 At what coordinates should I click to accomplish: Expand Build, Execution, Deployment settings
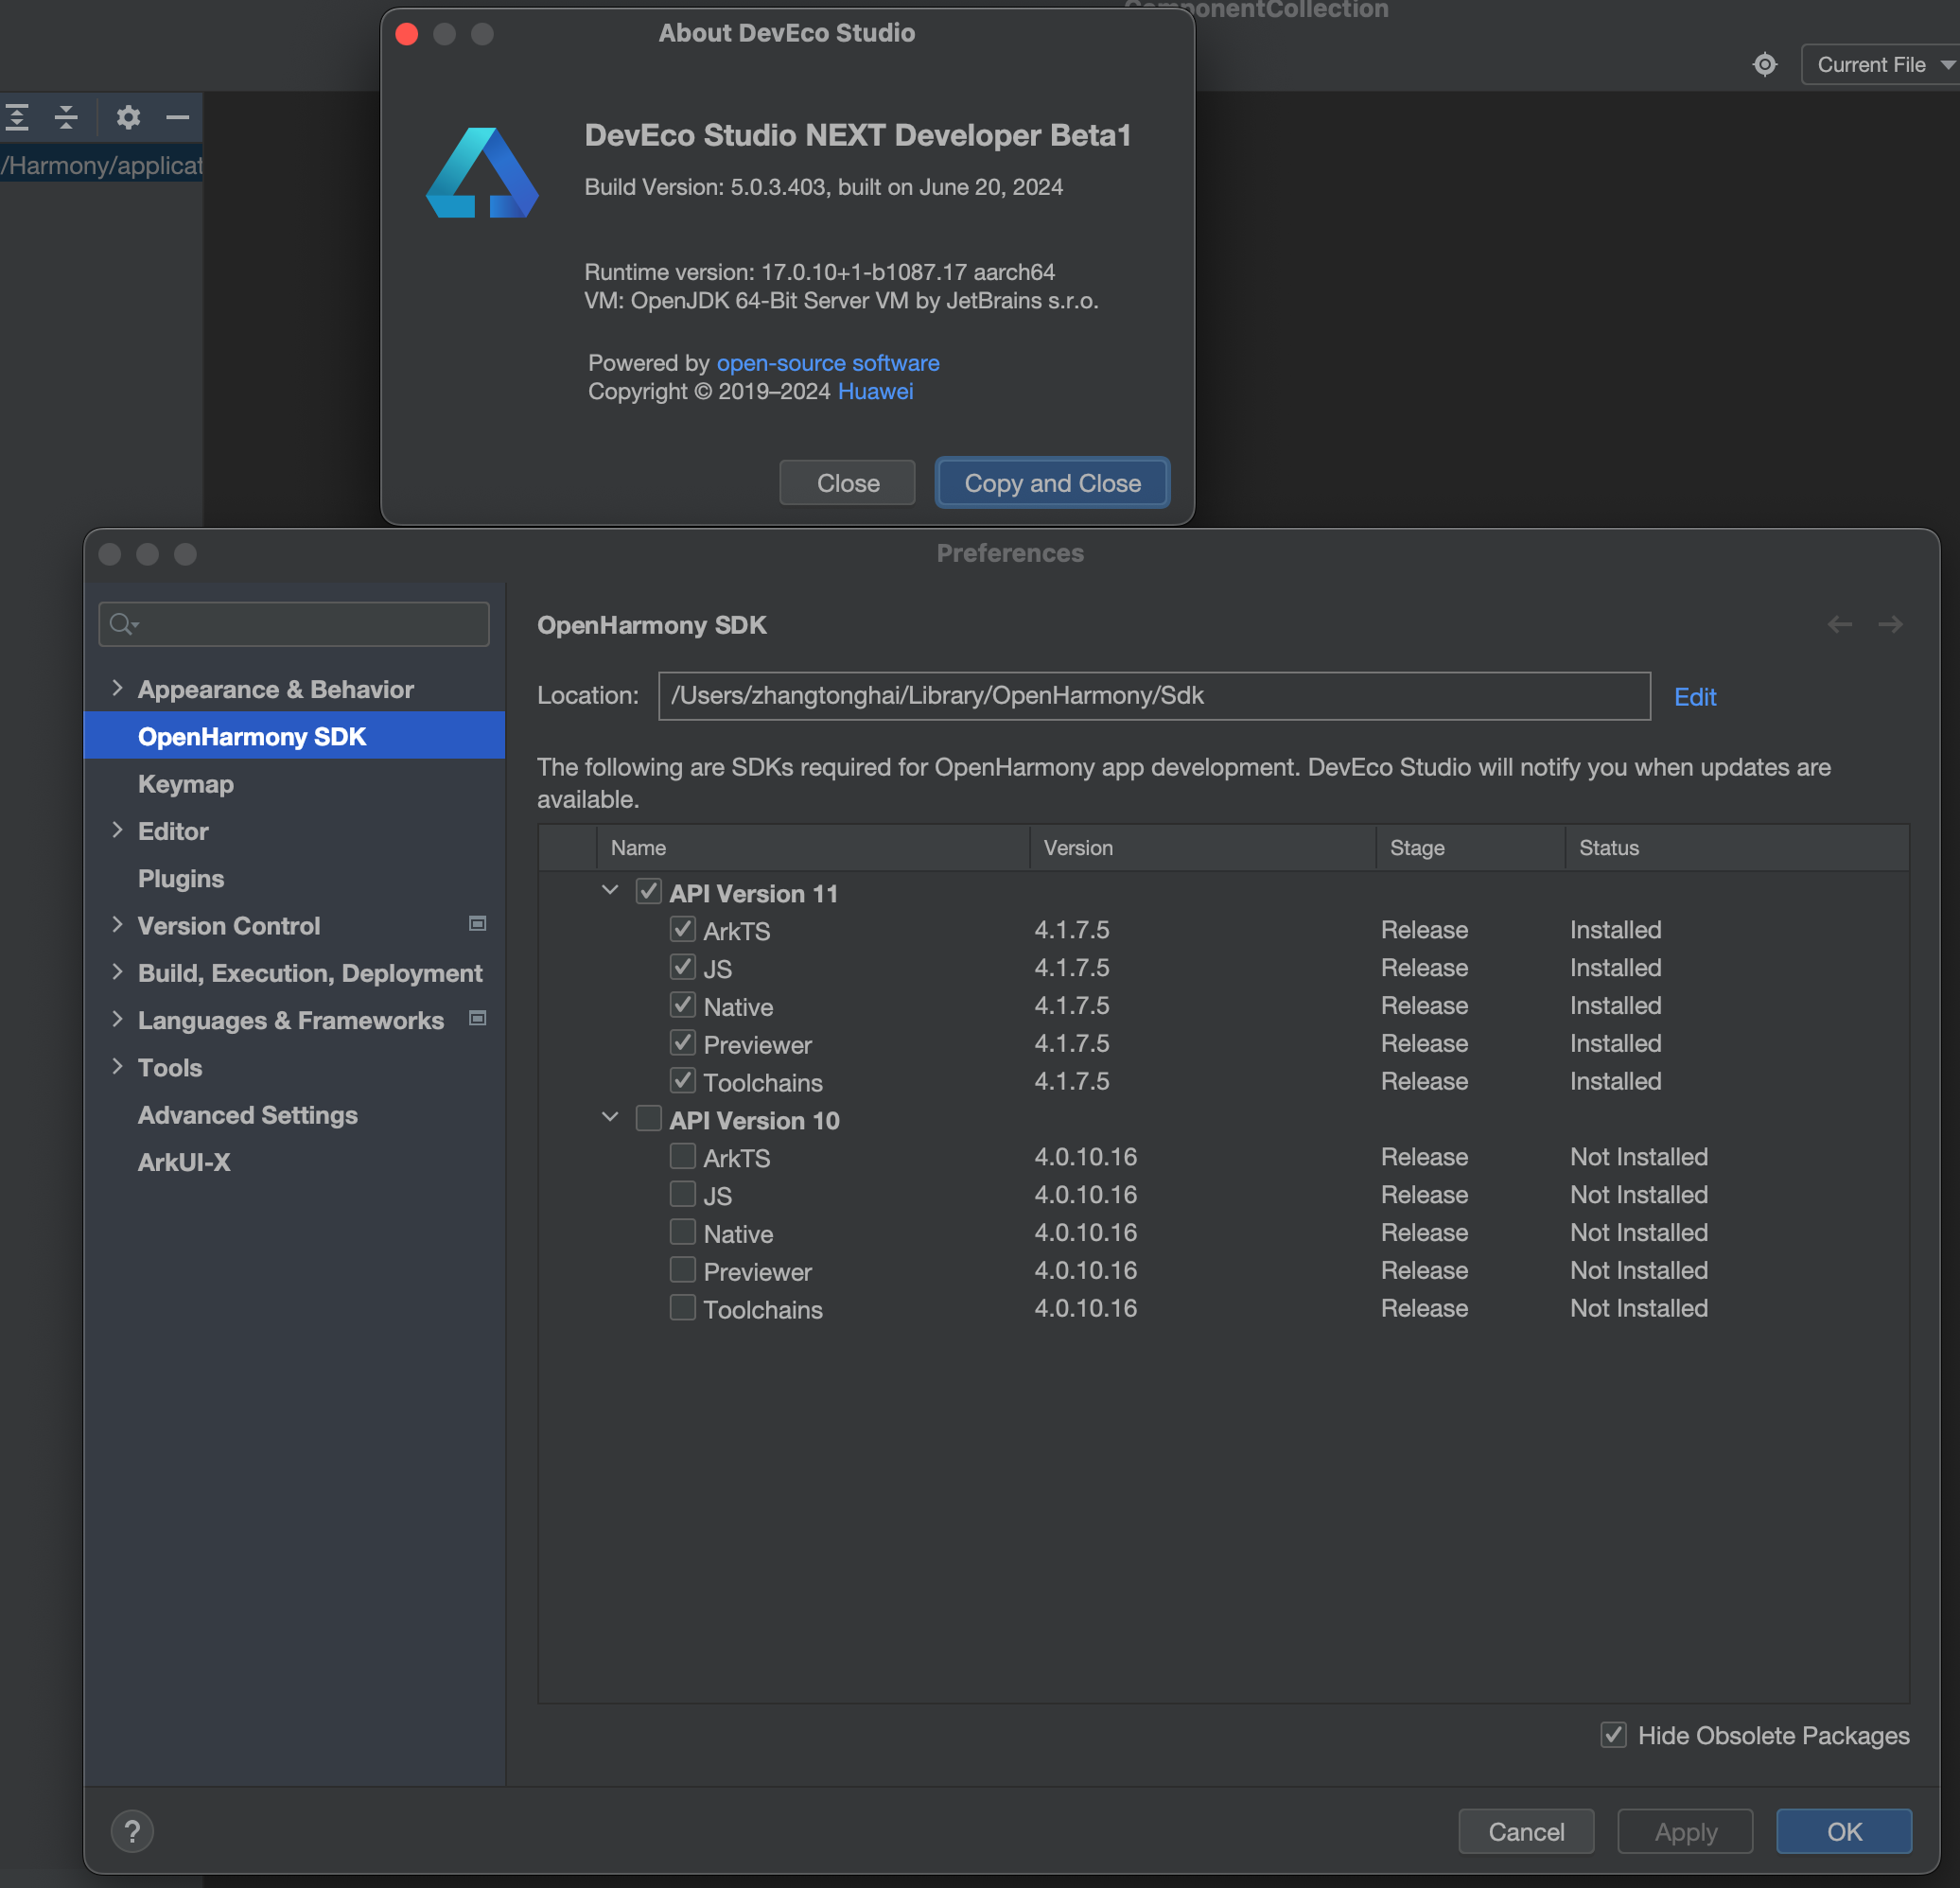pos(117,972)
